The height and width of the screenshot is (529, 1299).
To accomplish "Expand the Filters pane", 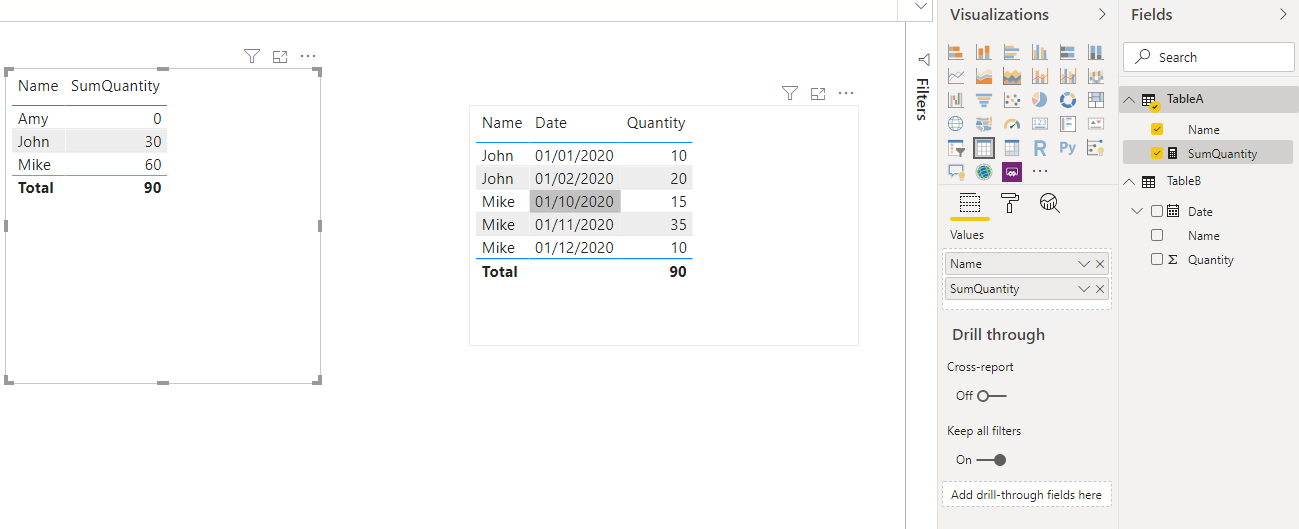I will [x=923, y=60].
